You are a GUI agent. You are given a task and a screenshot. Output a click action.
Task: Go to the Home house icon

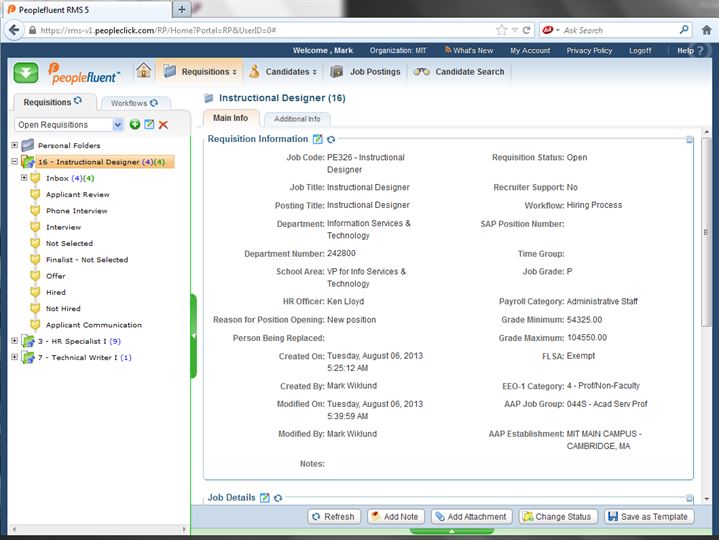pos(144,71)
